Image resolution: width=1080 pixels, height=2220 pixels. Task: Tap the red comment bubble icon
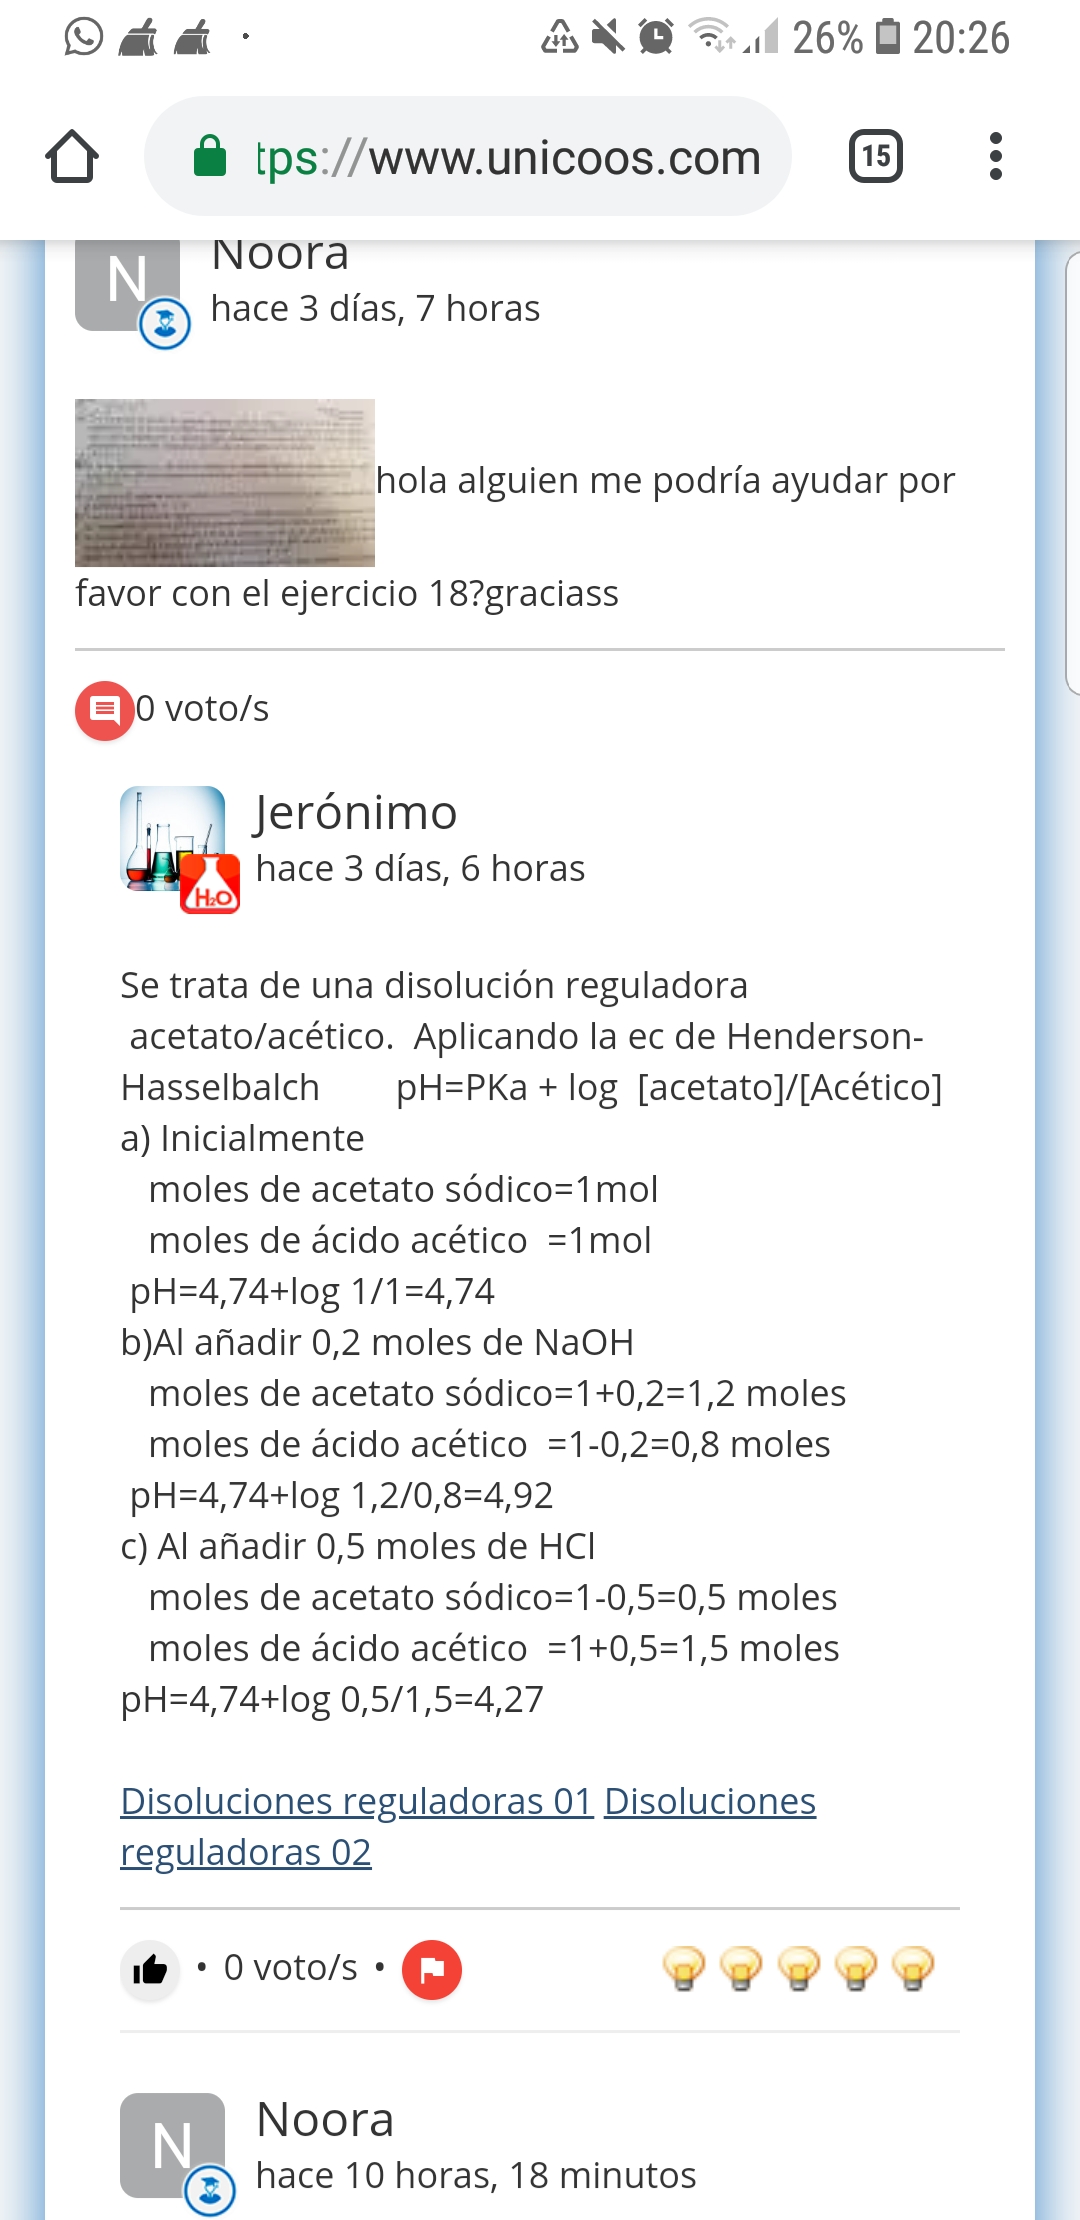[104, 710]
